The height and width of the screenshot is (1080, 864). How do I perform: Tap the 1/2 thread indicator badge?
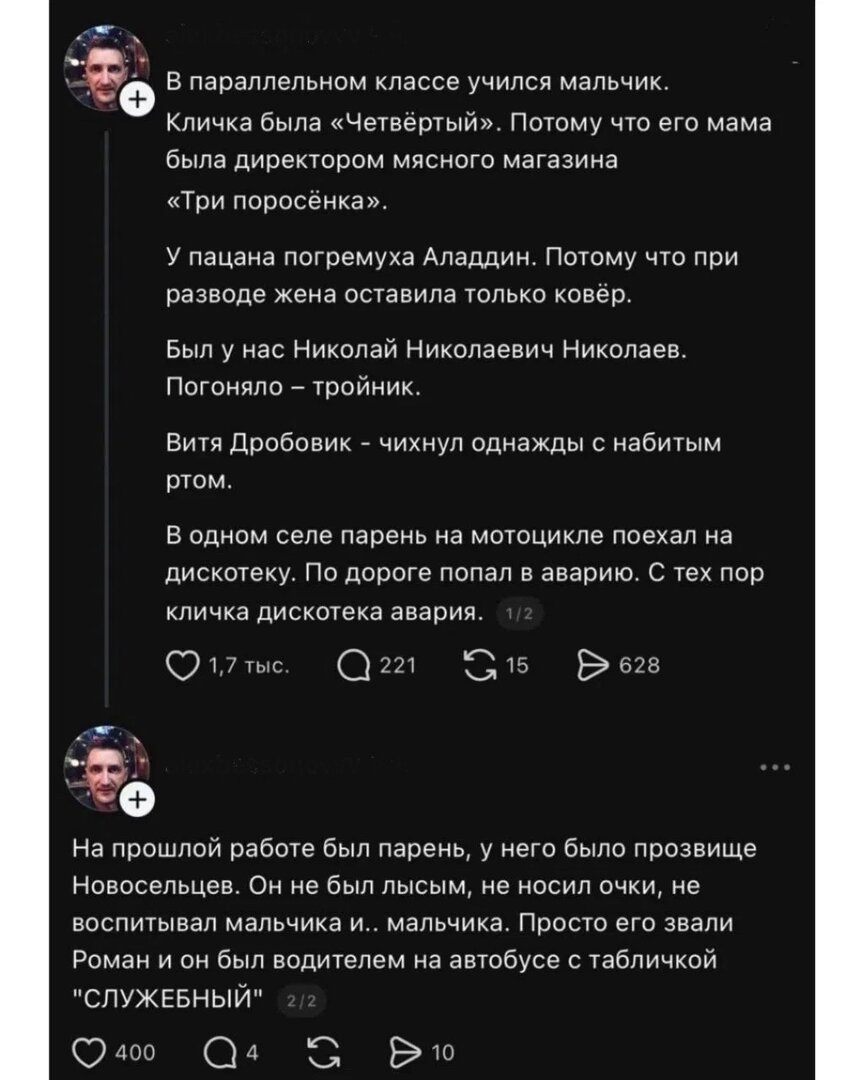pos(520,614)
